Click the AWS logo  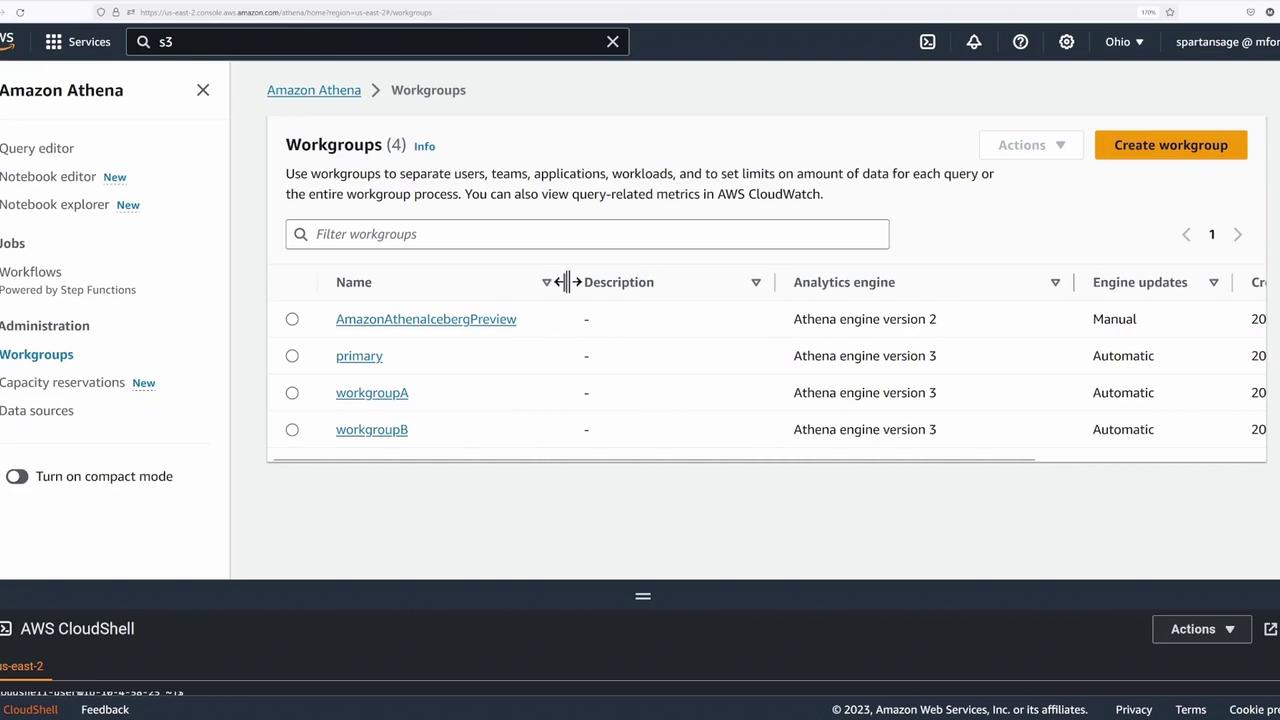pyautogui.click(x=7, y=41)
